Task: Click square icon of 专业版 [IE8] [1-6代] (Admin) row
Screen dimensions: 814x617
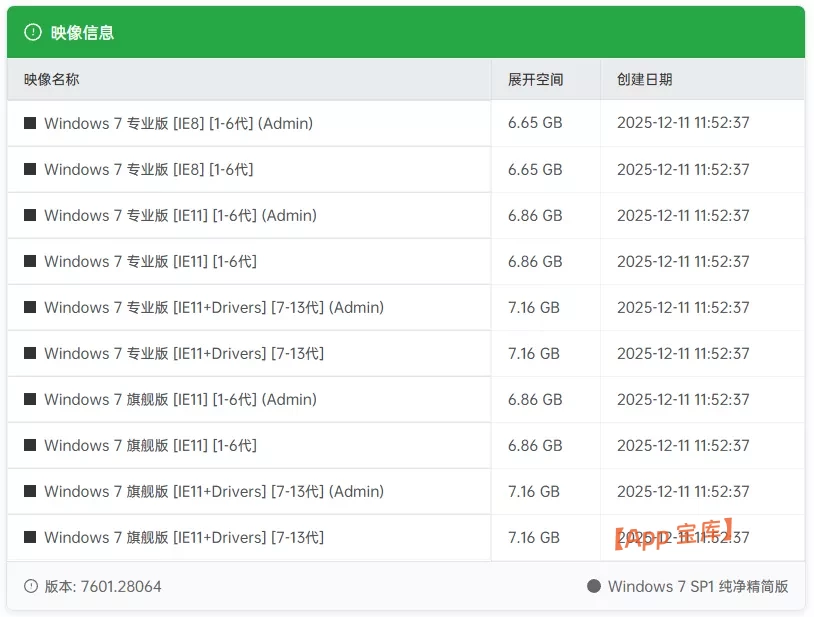Action: [x=30, y=123]
